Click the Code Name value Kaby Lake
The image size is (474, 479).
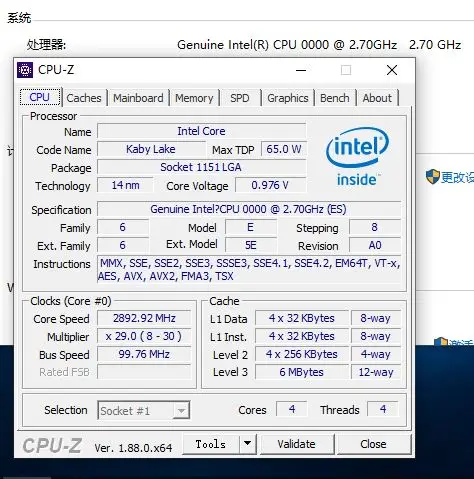(x=151, y=149)
